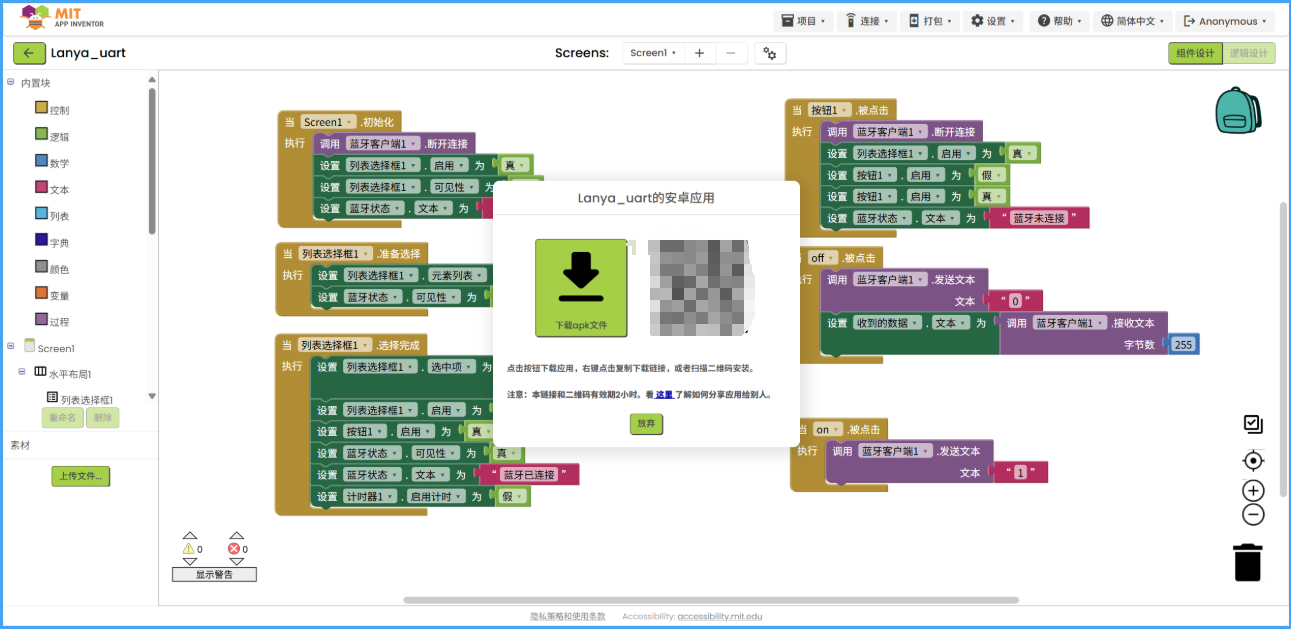Open the Screen1 screen selector dropdown

tap(653, 53)
